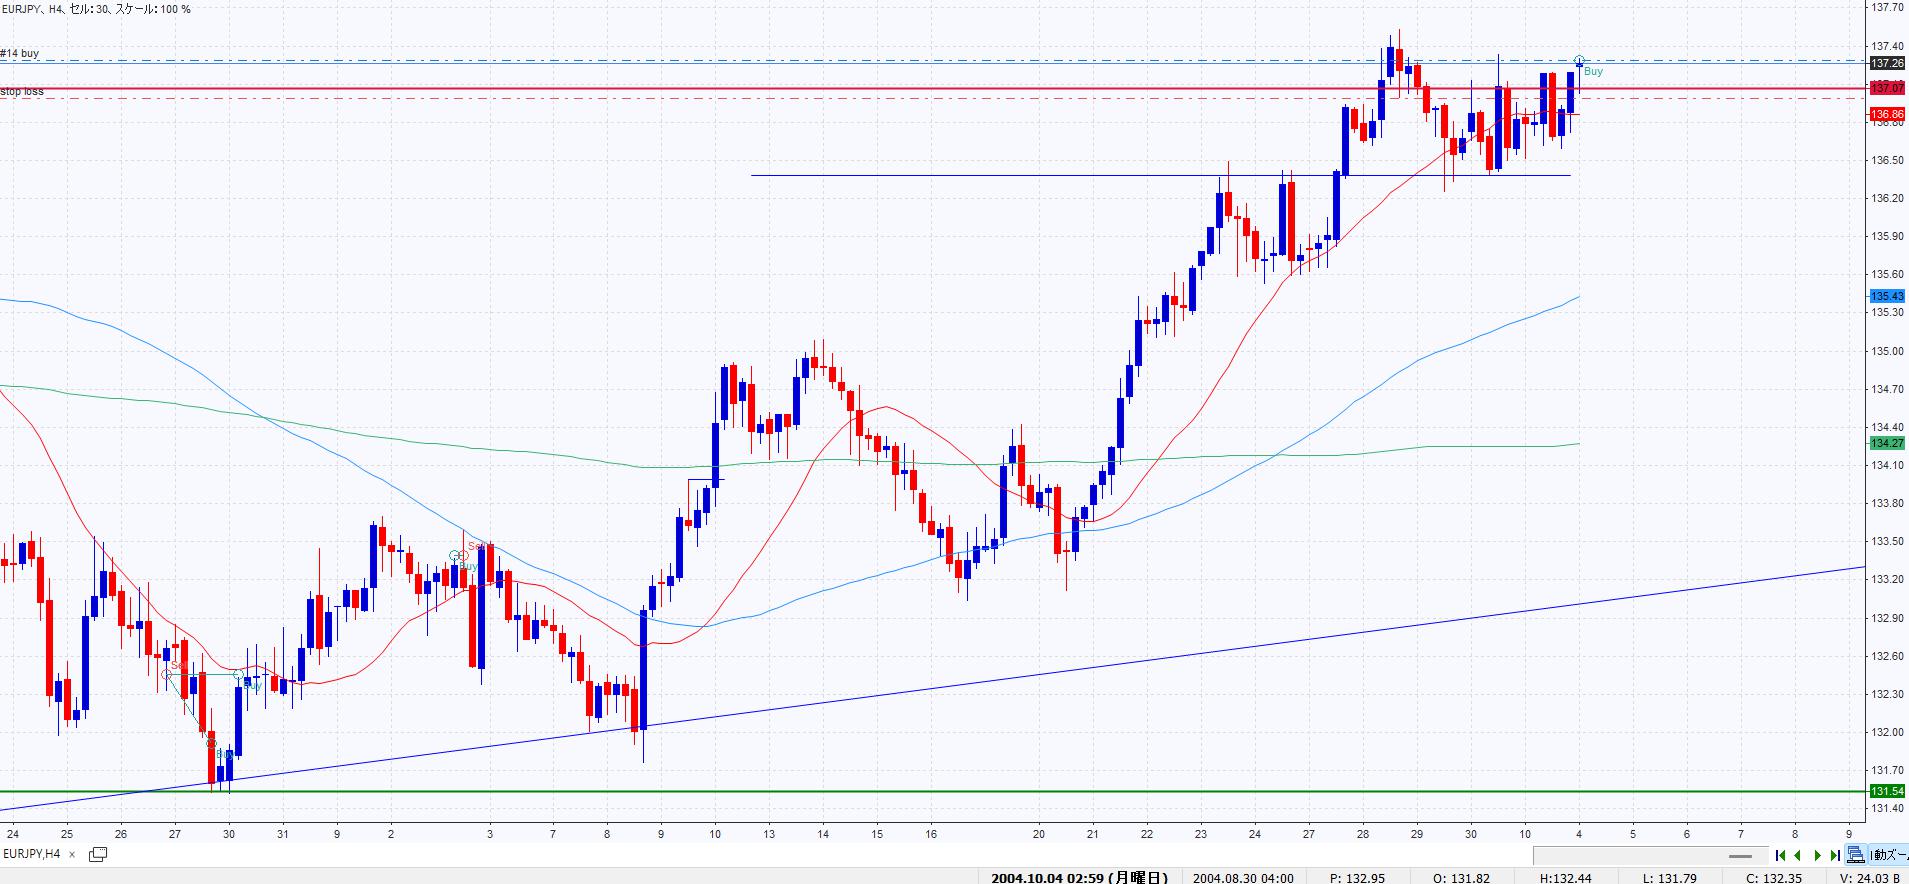Click the green 134.27 moving average tag
The height and width of the screenshot is (884, 1909).
click(1887, 443)
